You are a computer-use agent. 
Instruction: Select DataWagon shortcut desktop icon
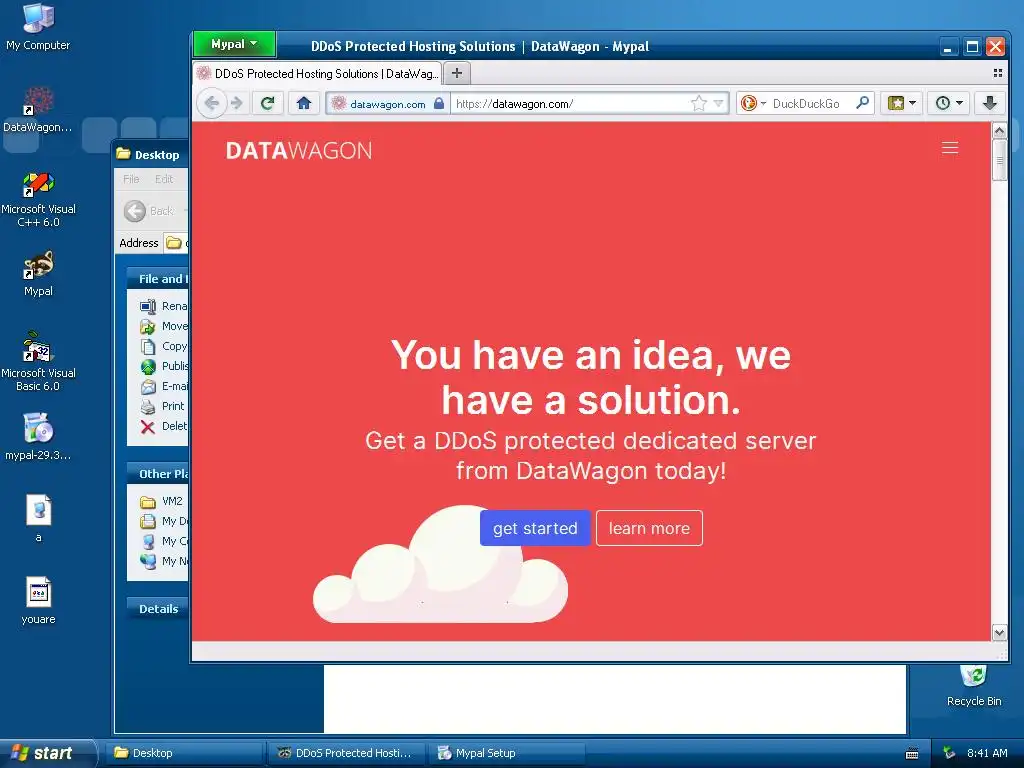[x=38, y=110]
